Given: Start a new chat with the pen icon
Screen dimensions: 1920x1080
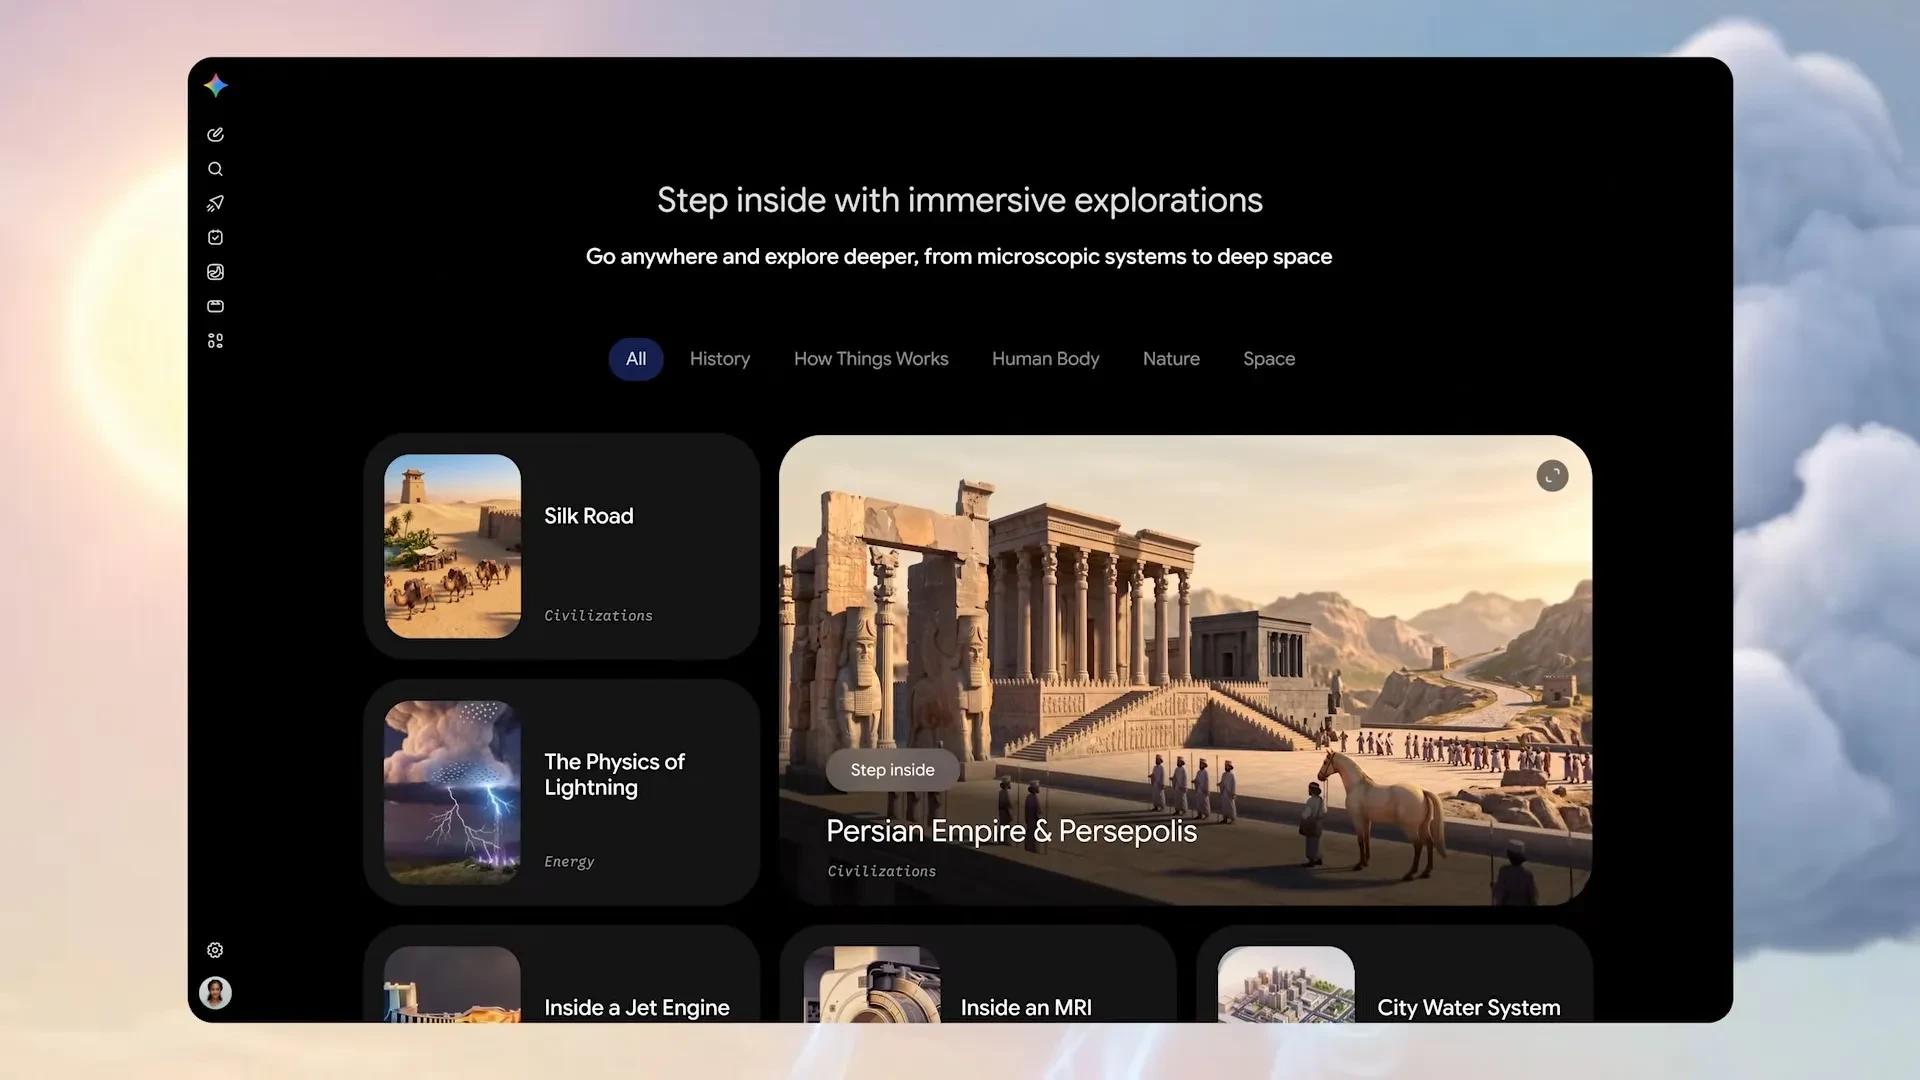Looking at the screenshot, I should tap(215, 134).
